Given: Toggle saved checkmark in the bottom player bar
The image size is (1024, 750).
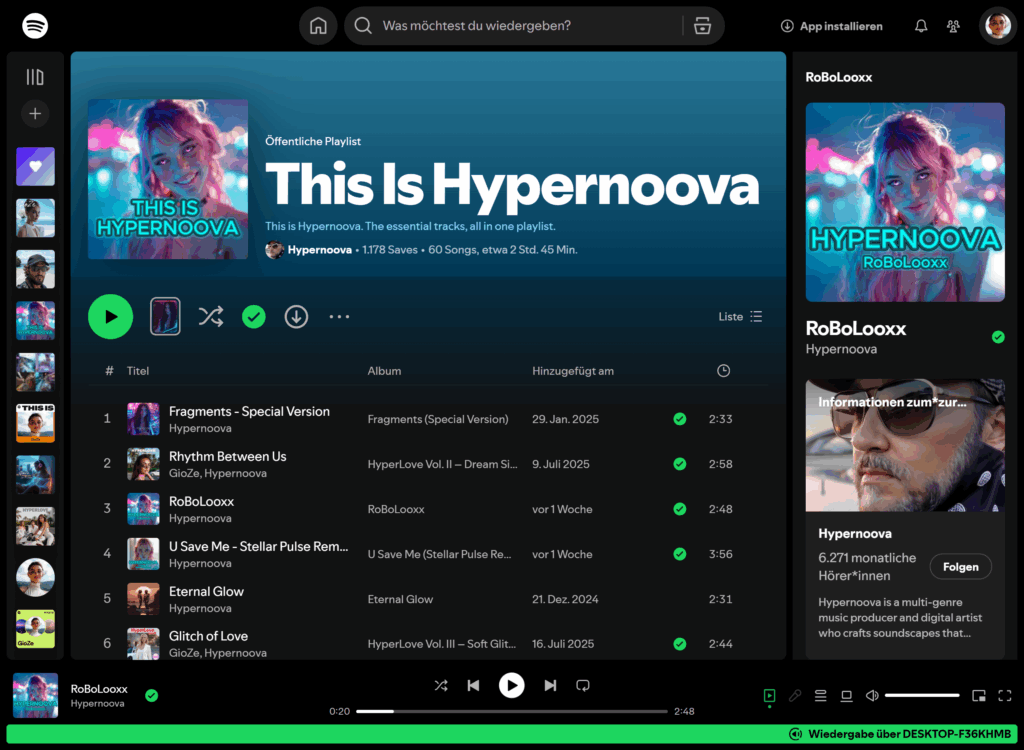Looking at the screenshot, I should click(x=152, y=696).
